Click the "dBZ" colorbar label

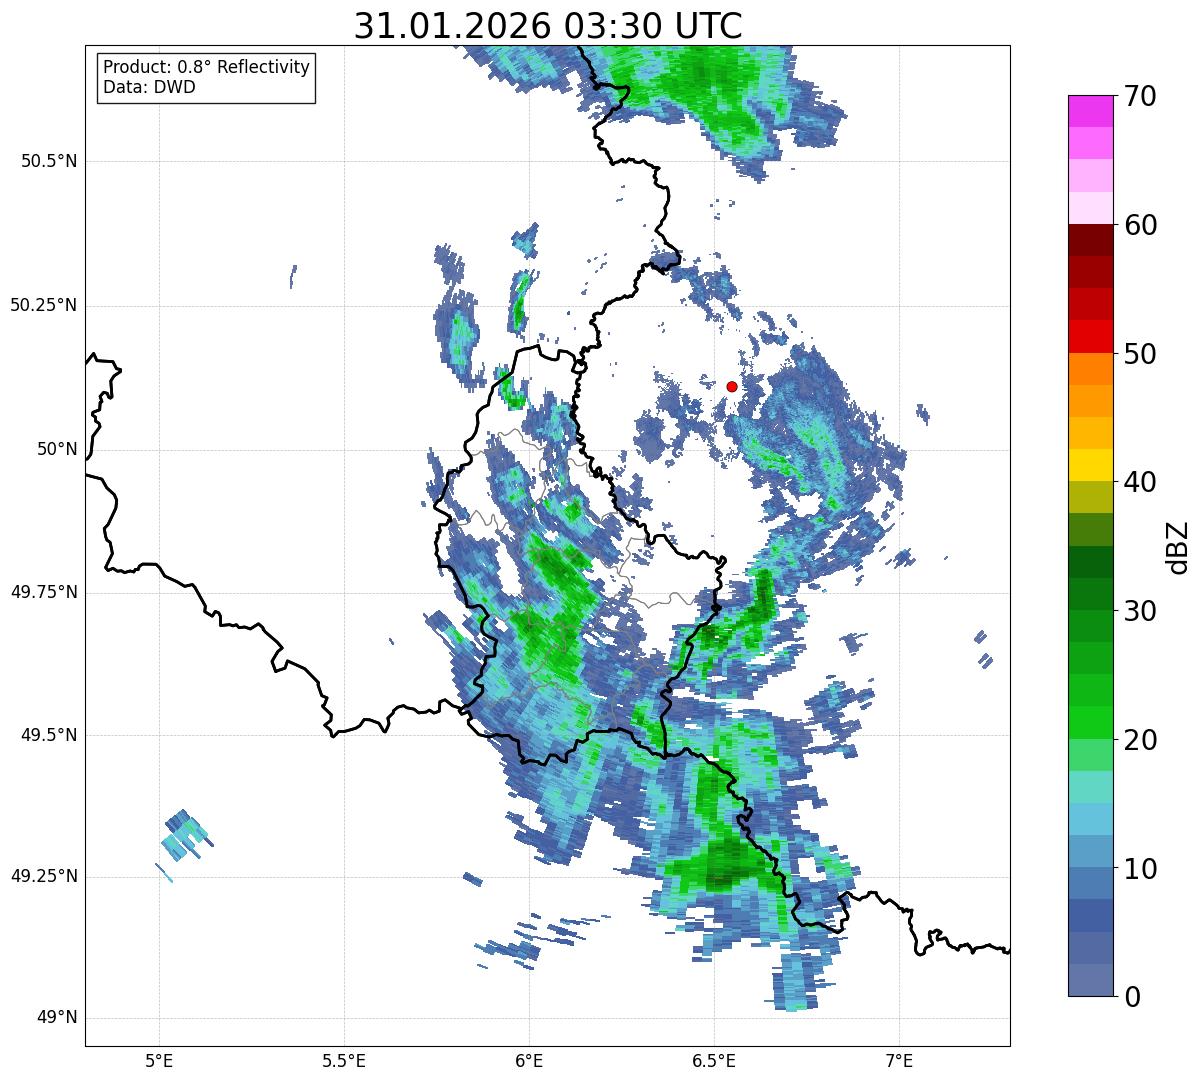click(x=1177, y=546)
